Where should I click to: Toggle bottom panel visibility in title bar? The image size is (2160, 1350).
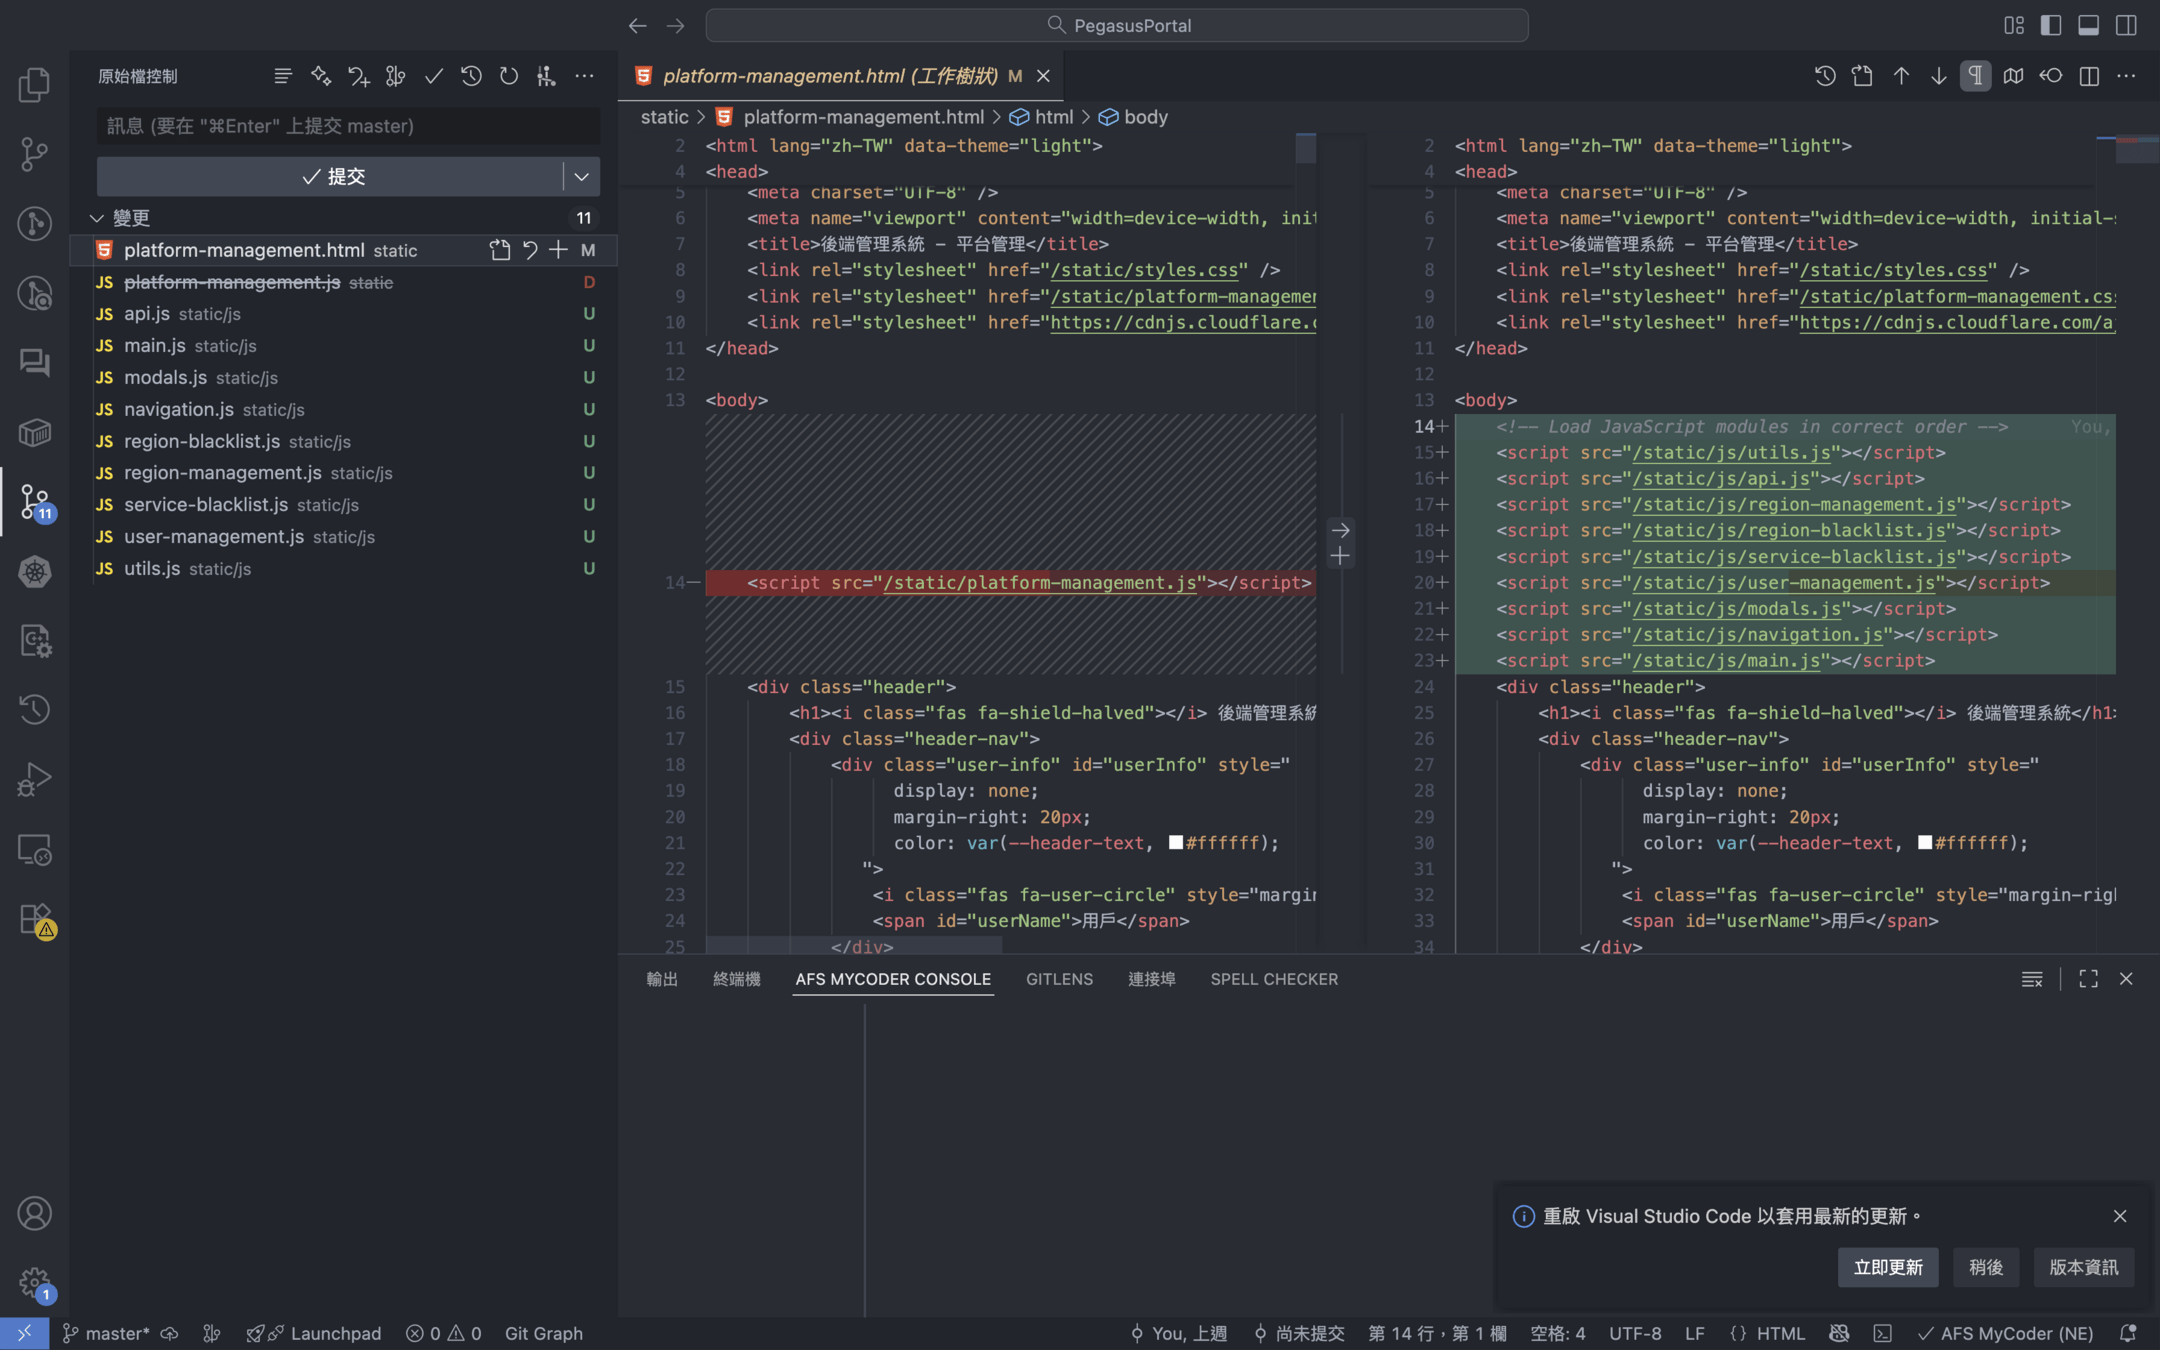tap(2088, 25)
